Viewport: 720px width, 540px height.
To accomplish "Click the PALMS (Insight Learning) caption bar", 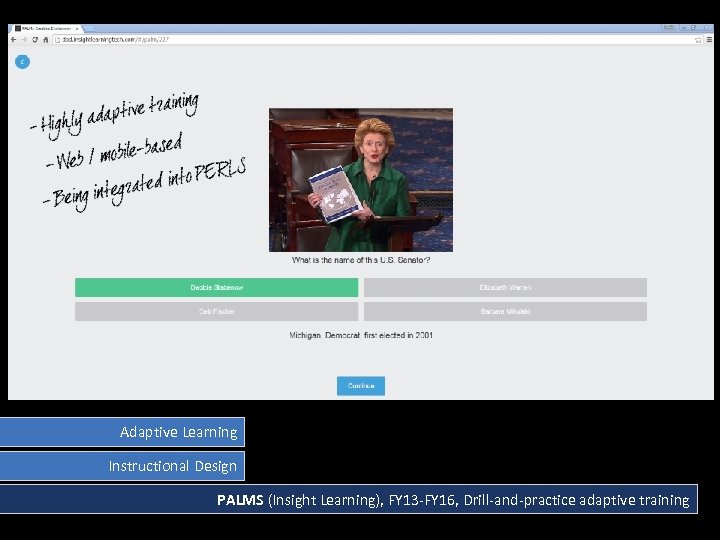I will (x=349, y=499).
